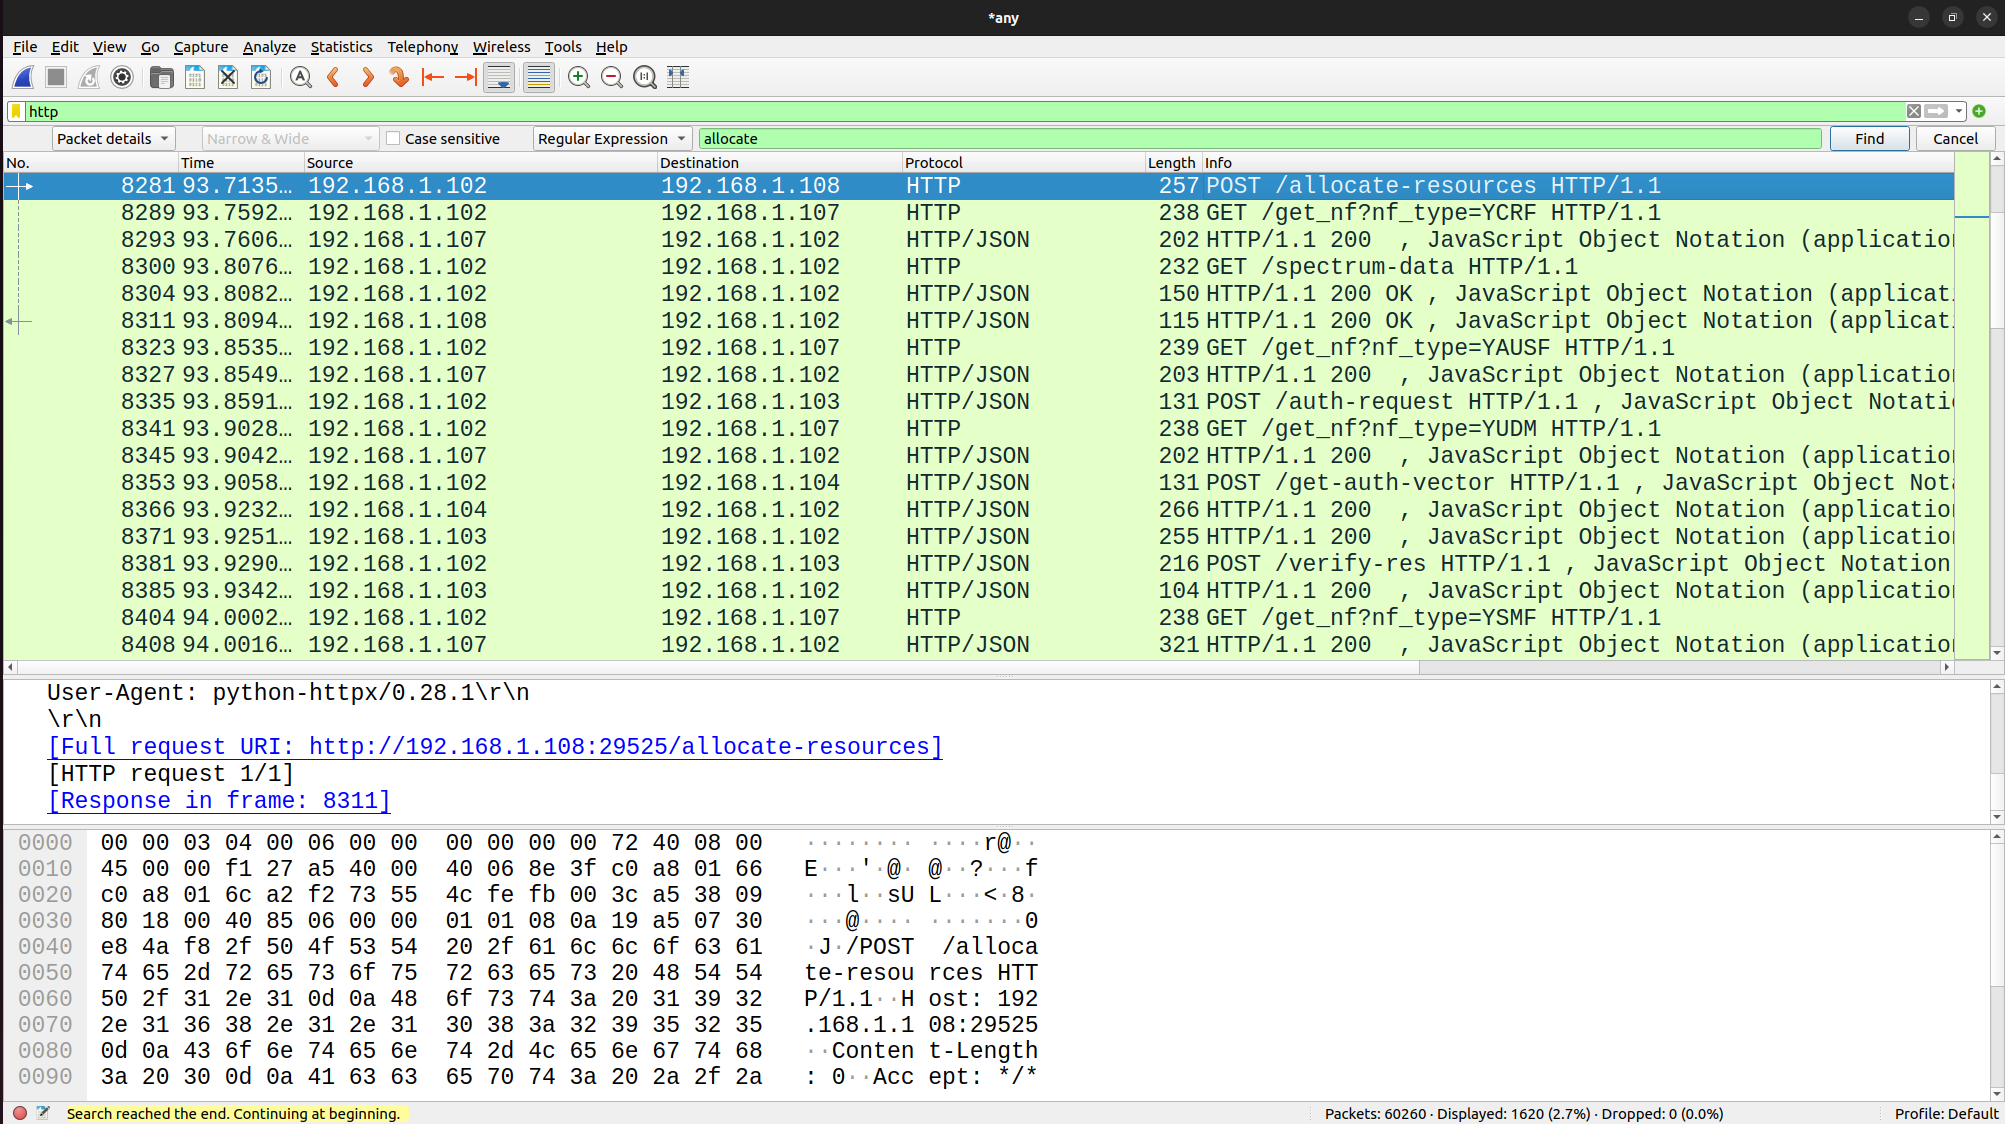Click the capture status expert info icon
The height and width of the screenshot is (1124, 2005).
click(19, 1113)
